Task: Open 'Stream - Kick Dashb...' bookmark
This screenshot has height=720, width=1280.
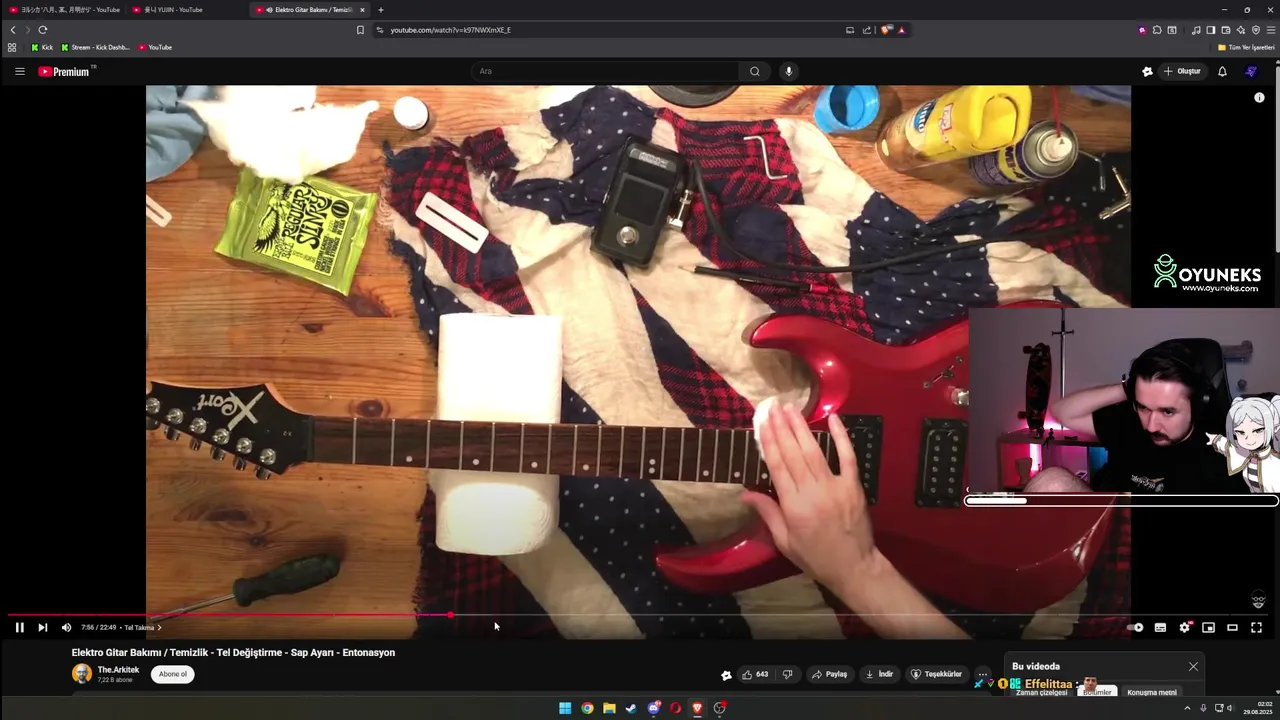Action: 95,47
